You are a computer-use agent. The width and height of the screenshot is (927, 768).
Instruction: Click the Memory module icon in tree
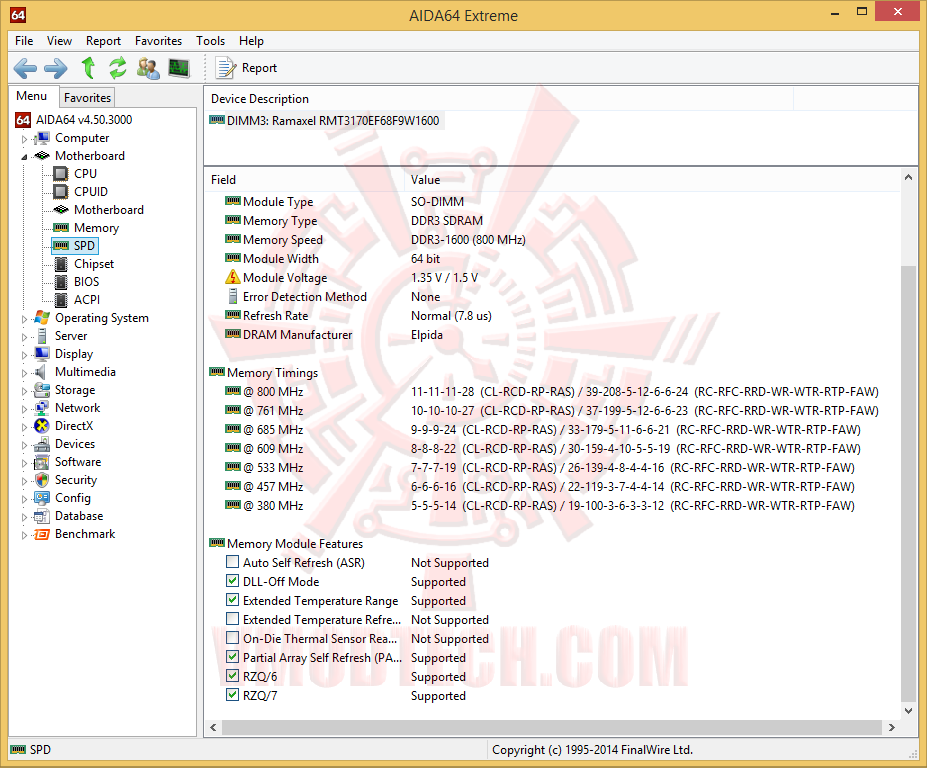click(61, 228)
